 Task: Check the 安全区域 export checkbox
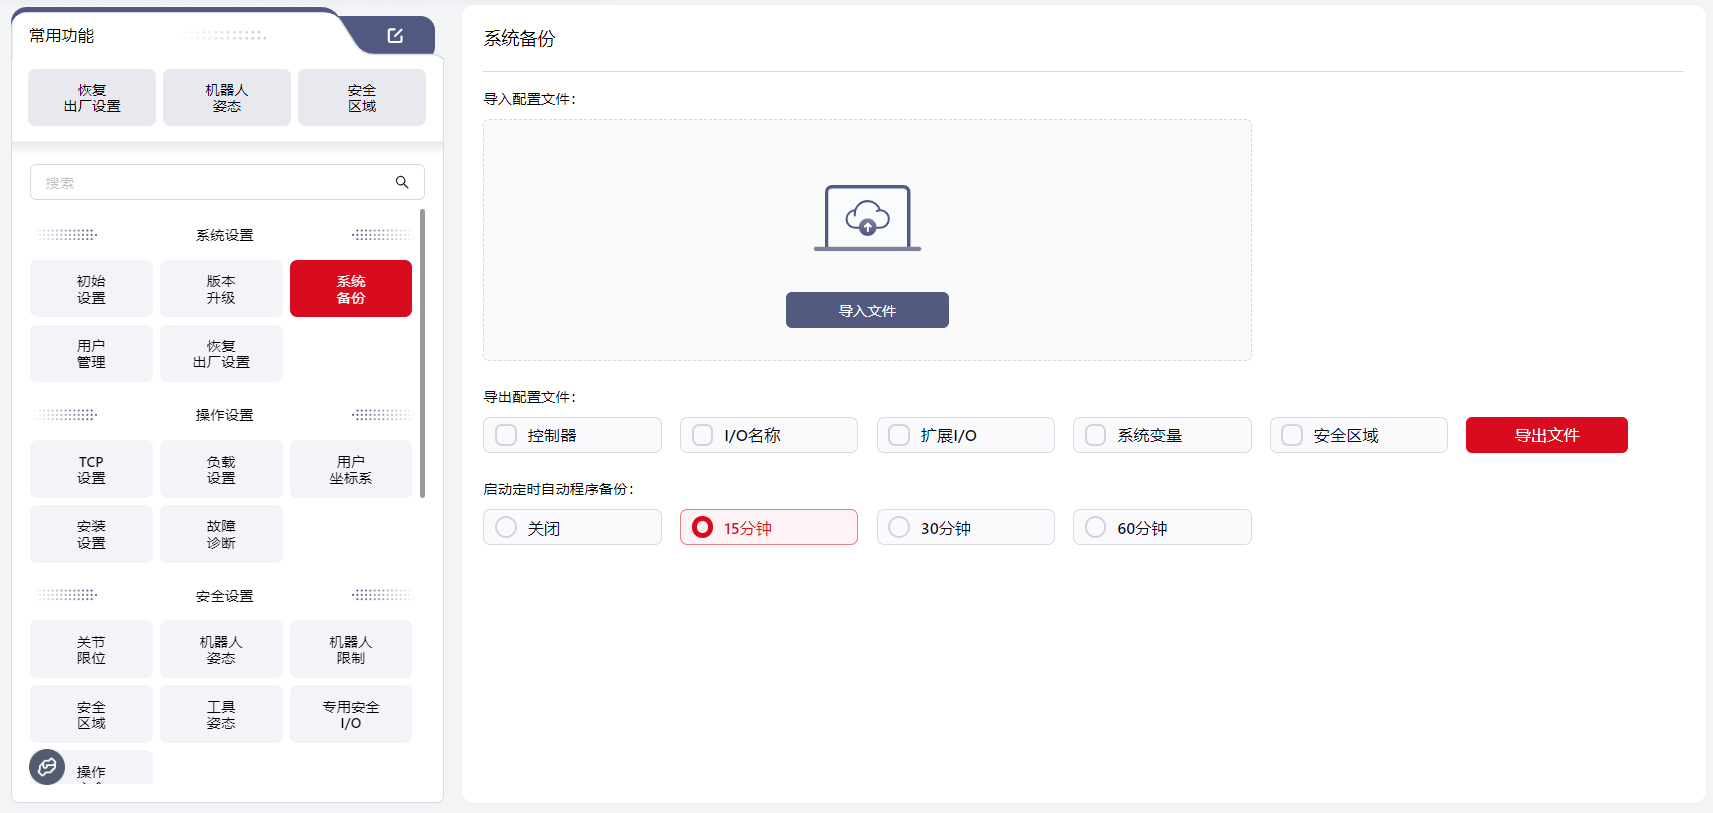point(1292,435)
